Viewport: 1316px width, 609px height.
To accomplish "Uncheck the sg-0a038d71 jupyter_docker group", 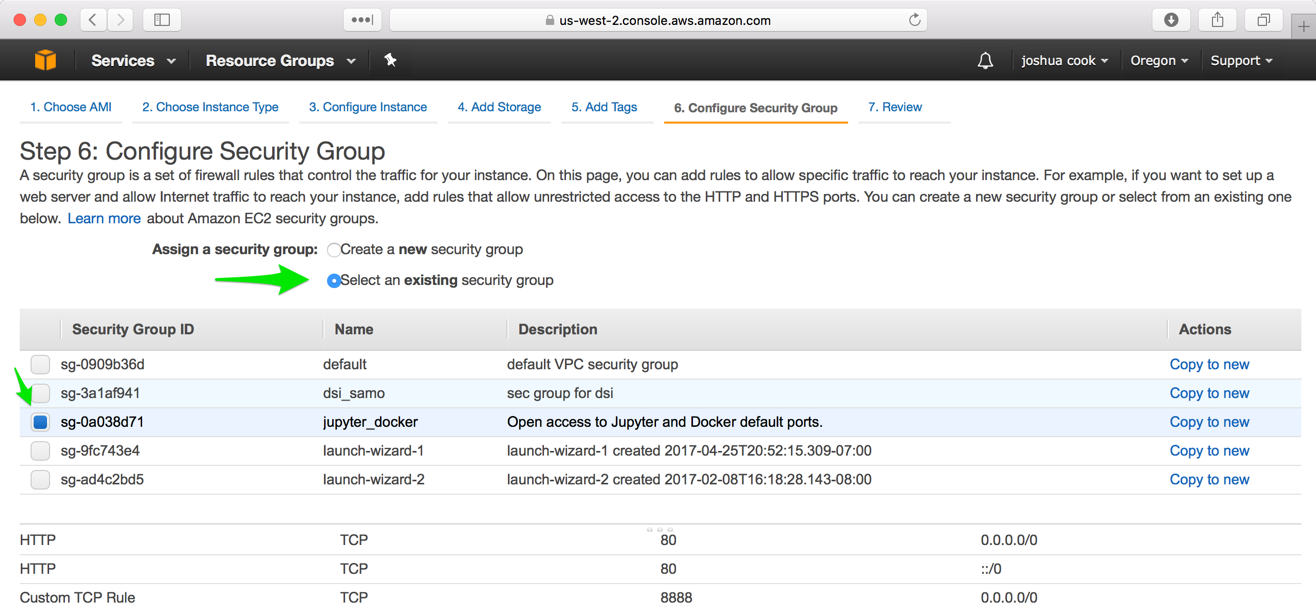I will click(x=40, y=422).
